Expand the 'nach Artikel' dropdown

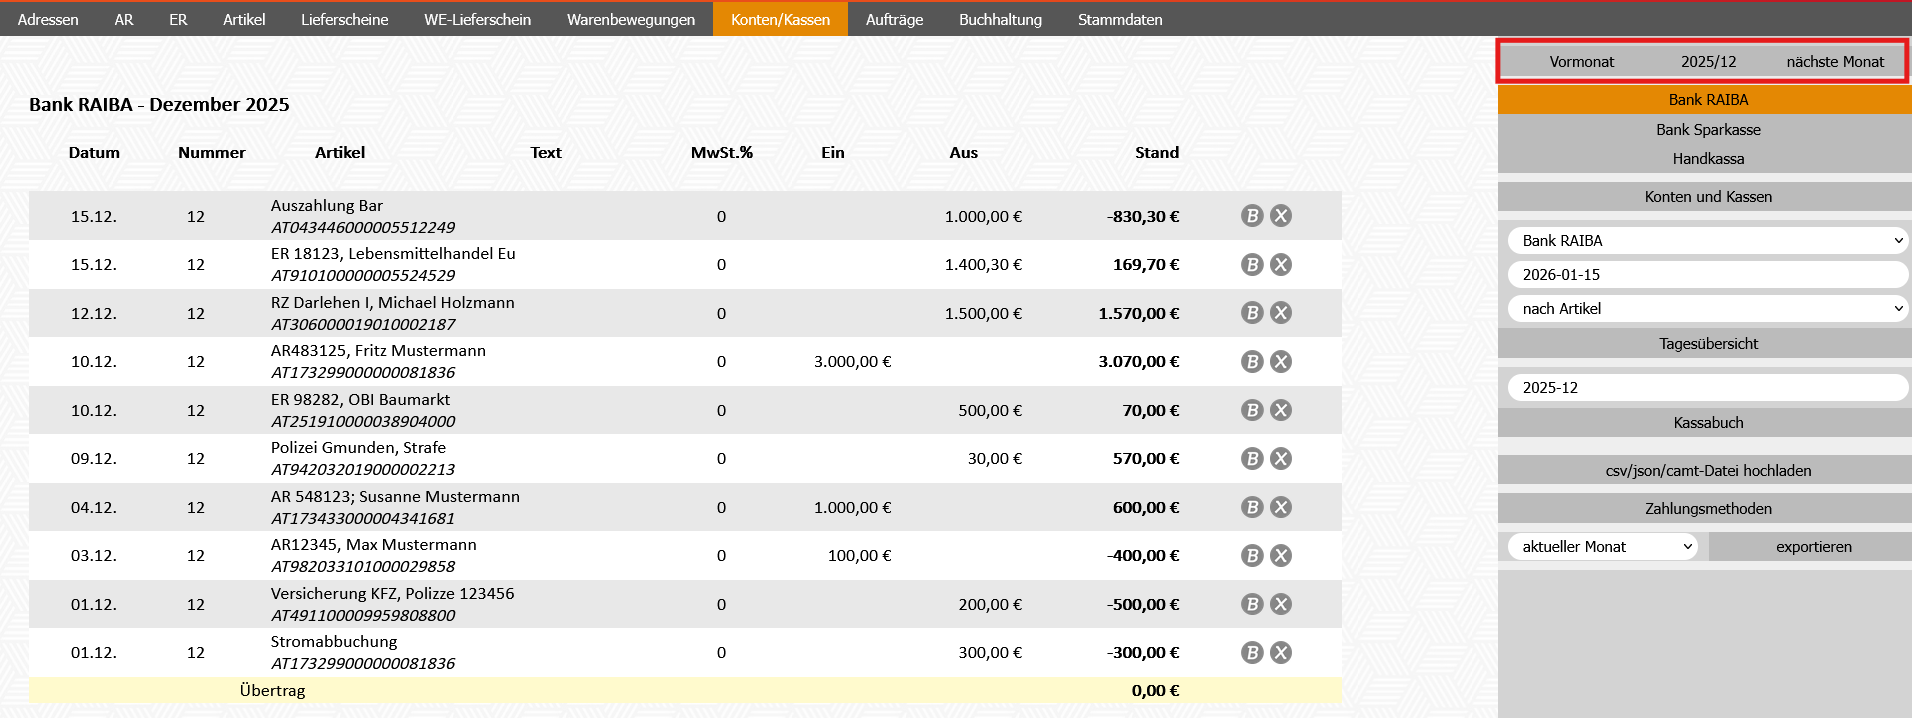[1707, 309]
